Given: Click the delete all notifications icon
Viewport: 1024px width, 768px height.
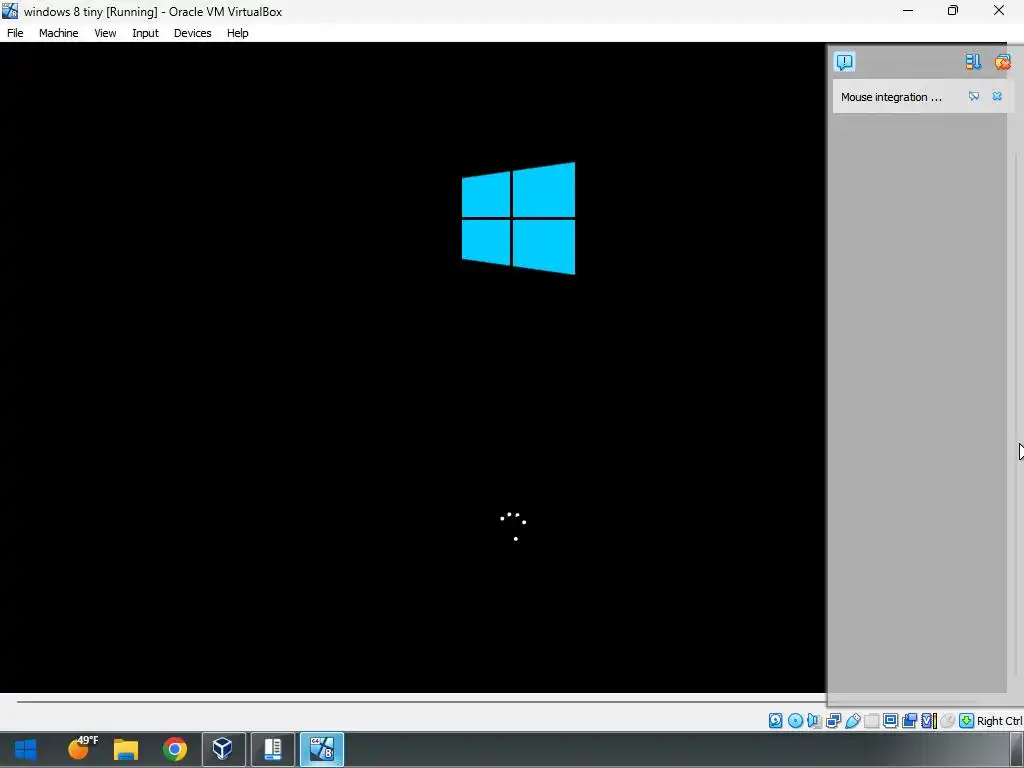Looking at the screenshot, I should point(1002,61).
